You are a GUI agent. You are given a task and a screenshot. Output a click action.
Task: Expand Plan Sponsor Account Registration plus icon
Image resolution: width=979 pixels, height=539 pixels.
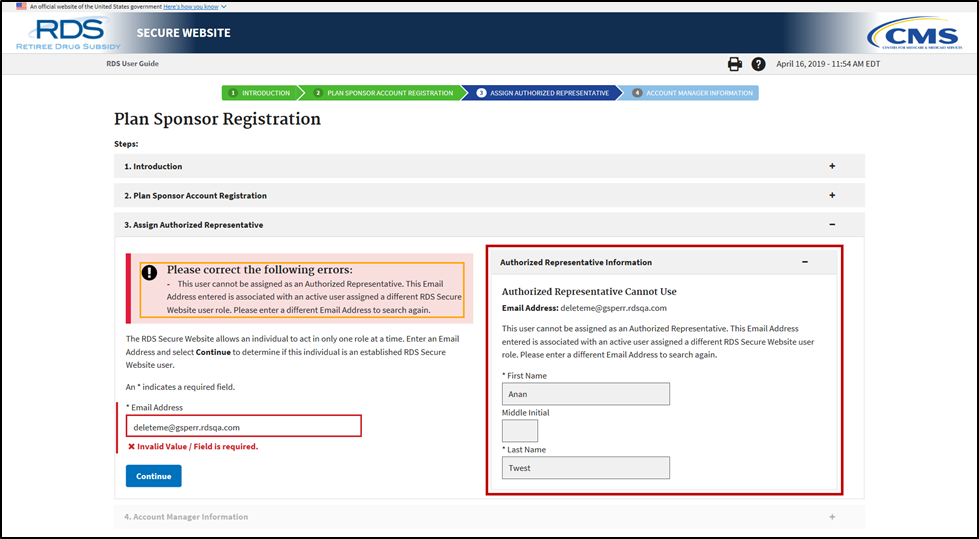pyautogui.click(x=831, y=196)
